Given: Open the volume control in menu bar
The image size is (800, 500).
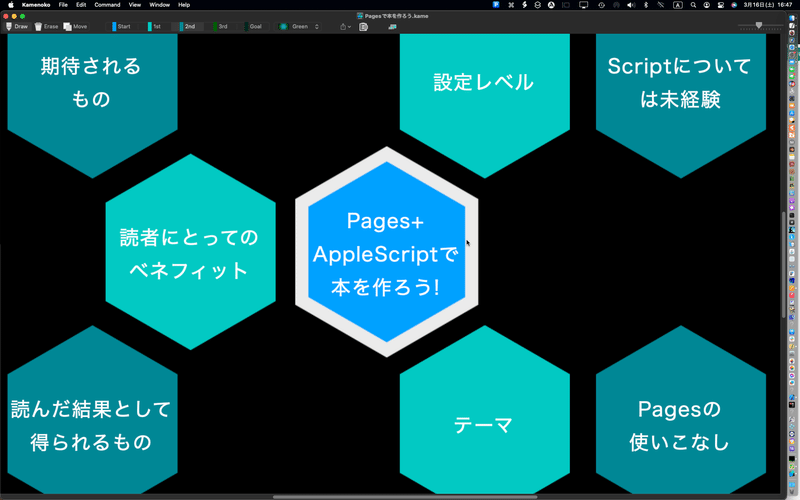Looking at the screenshot, I should click(x=631, y=5).
